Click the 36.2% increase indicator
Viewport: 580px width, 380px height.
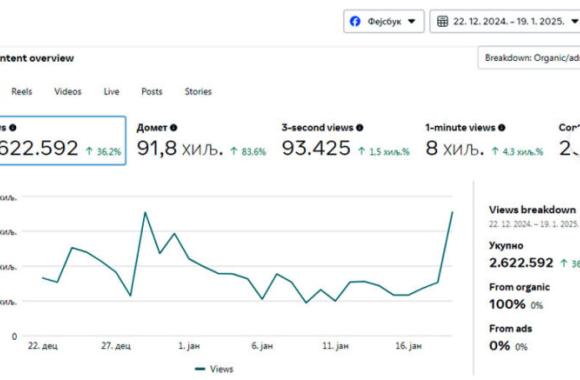[103, 151]
